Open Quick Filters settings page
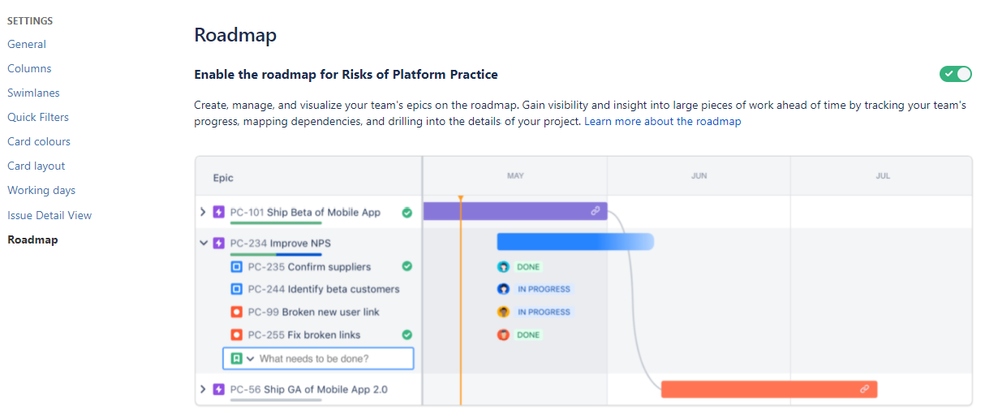The width and height of the screenshot is (998, 414). coord(38,117)
